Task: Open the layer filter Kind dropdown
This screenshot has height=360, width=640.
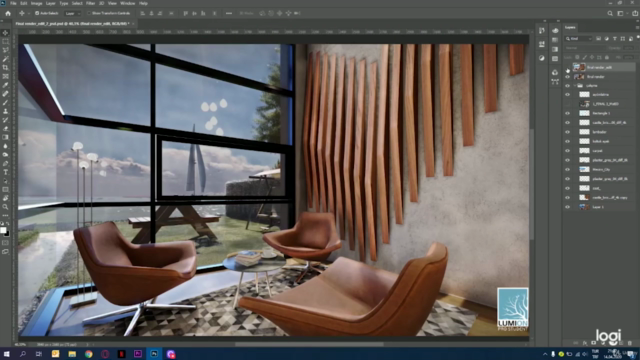Action: (579, 38)
